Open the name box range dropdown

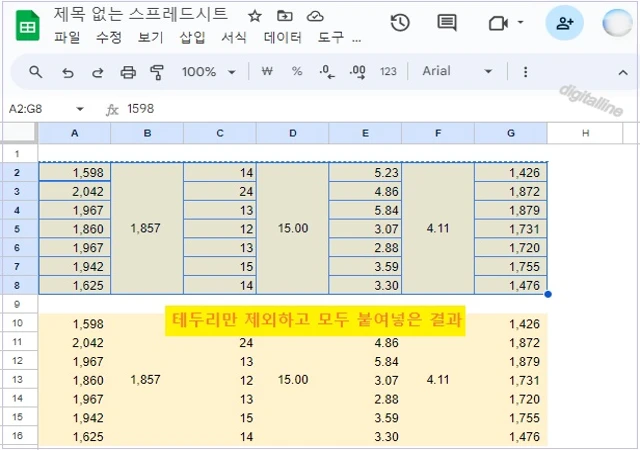click(80, 109)
